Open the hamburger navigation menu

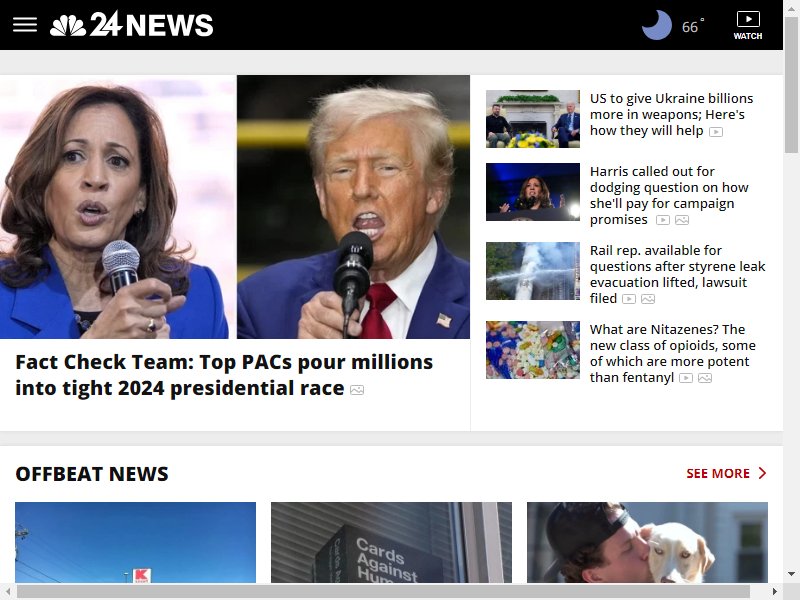(x=25, y=24)
